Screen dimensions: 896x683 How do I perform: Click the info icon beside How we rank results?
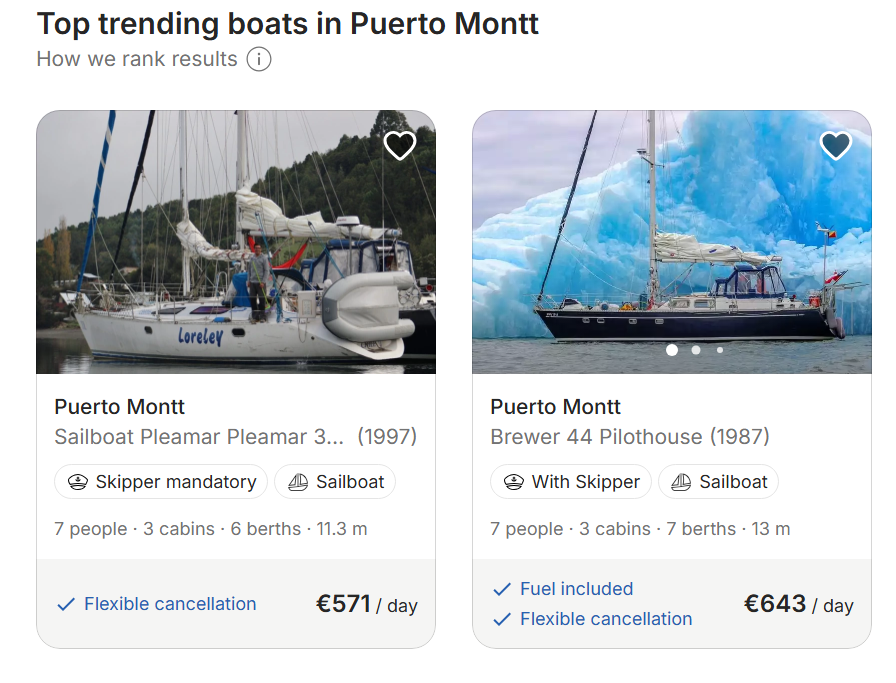pos(259,59)
